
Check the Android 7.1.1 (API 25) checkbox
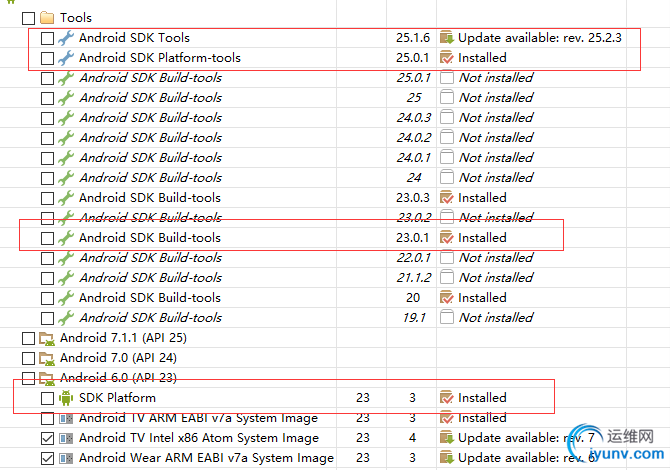[x=29, y=338]
